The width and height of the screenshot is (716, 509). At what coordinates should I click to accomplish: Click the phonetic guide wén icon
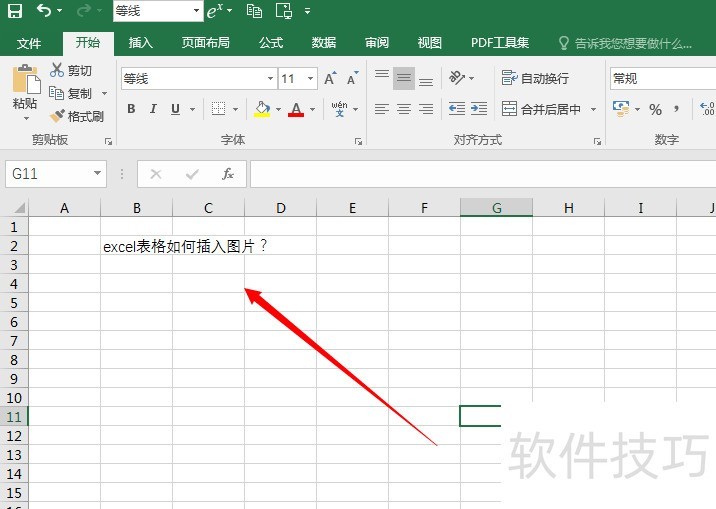click(340, 109)
